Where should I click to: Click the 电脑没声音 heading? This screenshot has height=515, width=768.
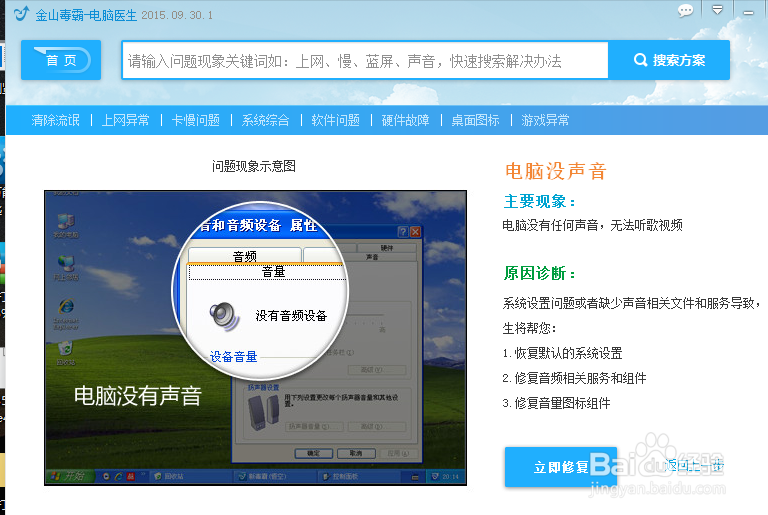pyautogui.click(x=556, y=172)
